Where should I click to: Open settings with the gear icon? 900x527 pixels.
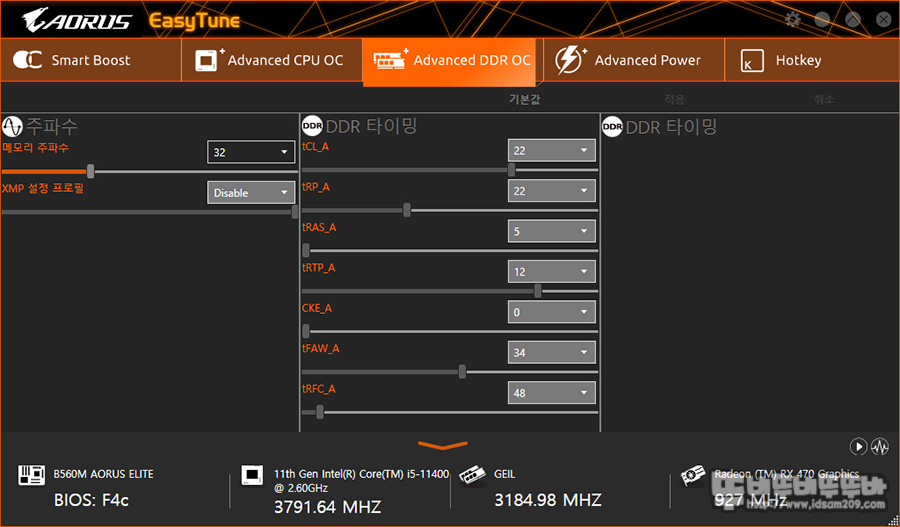tap(793, 20)
